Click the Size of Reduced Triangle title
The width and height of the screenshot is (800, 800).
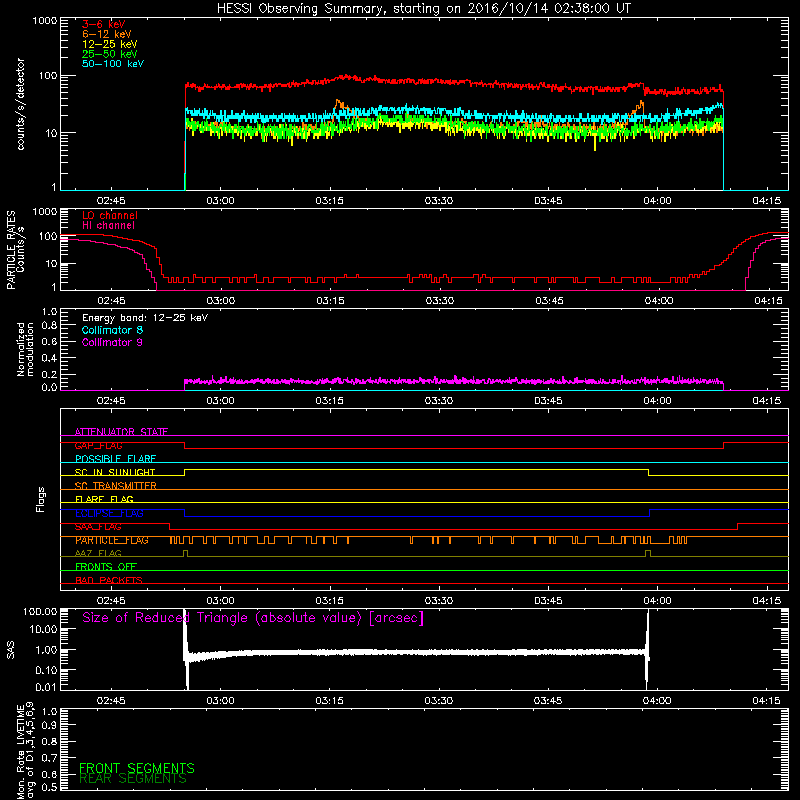(253, 618)
